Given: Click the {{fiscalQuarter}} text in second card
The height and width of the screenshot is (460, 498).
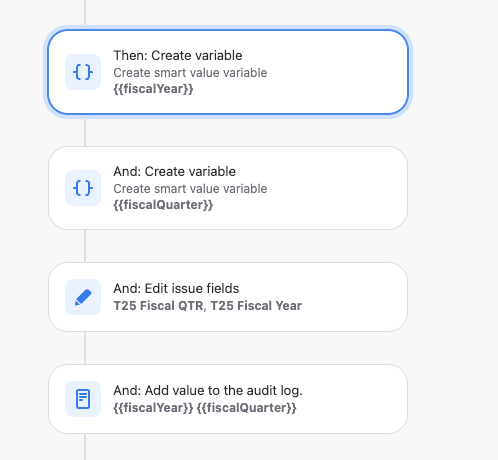Looking at the screenshot, I should click(x=163, y=205).
